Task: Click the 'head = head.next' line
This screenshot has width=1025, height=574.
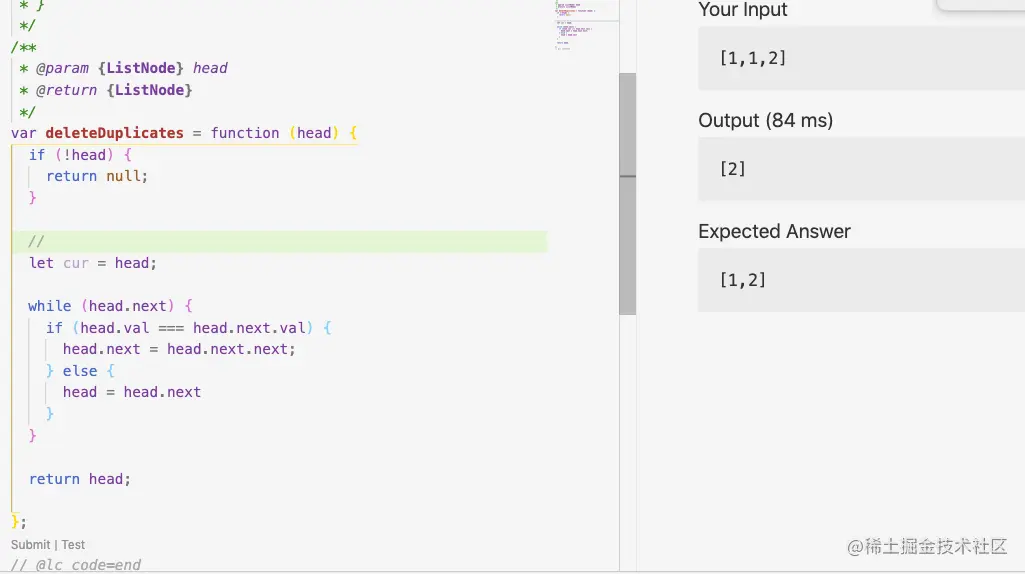Action: click(132, 392)
